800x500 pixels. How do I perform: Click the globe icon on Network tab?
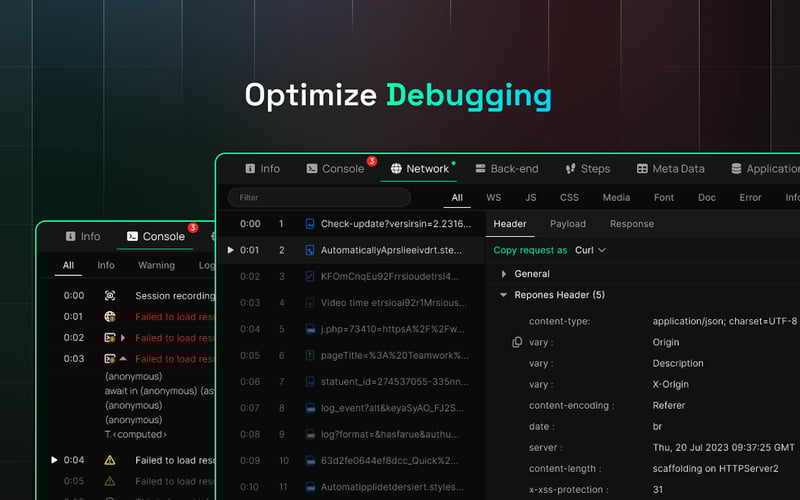[396, 169]
